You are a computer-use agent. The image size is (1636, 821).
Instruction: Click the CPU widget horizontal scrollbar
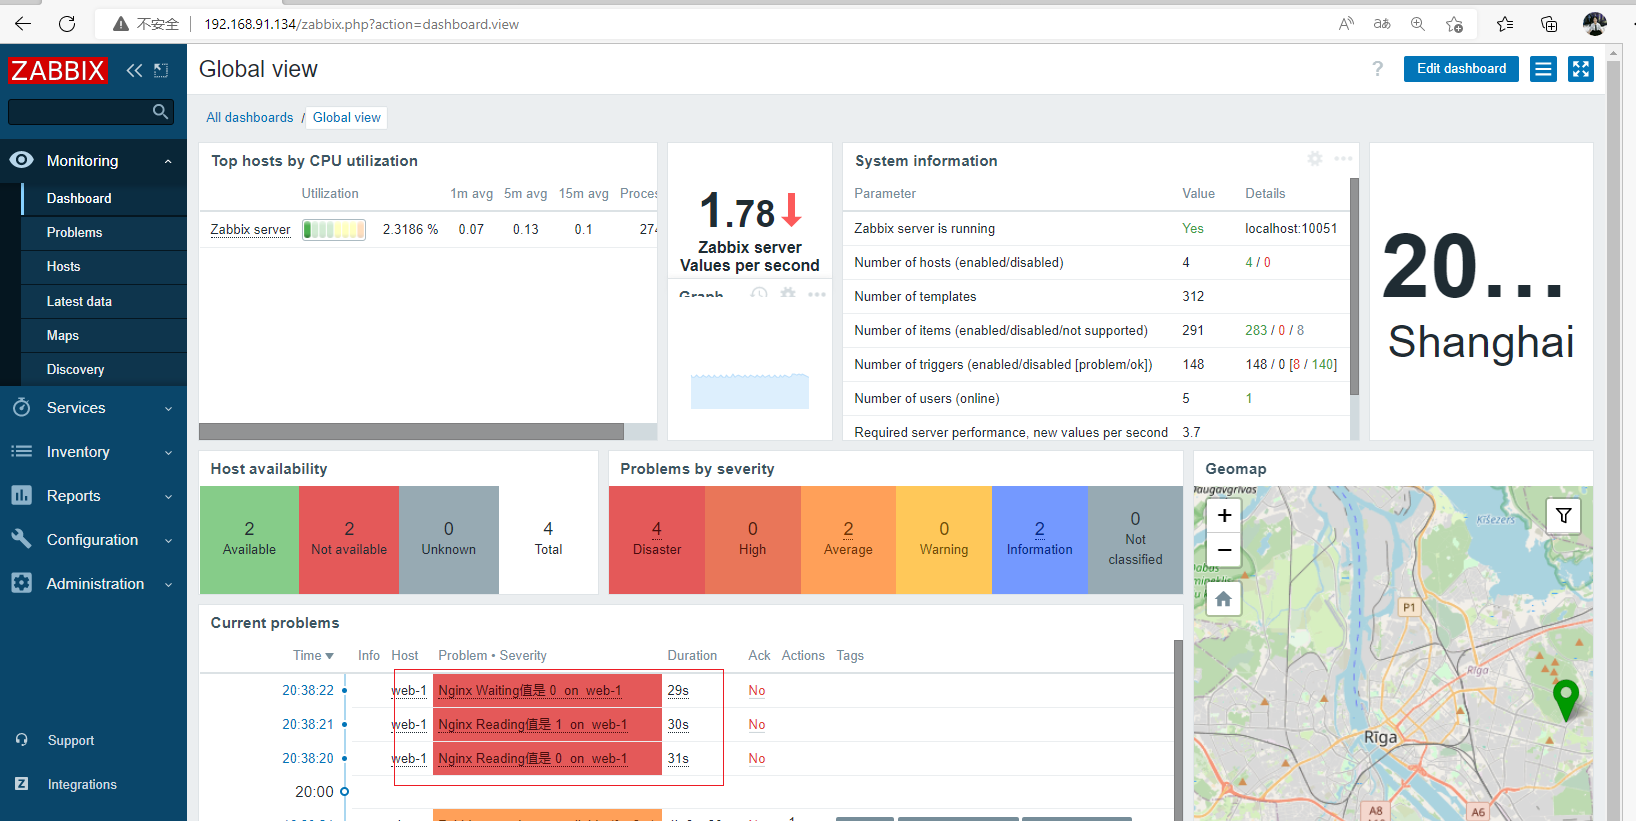(x=411, y=431)
